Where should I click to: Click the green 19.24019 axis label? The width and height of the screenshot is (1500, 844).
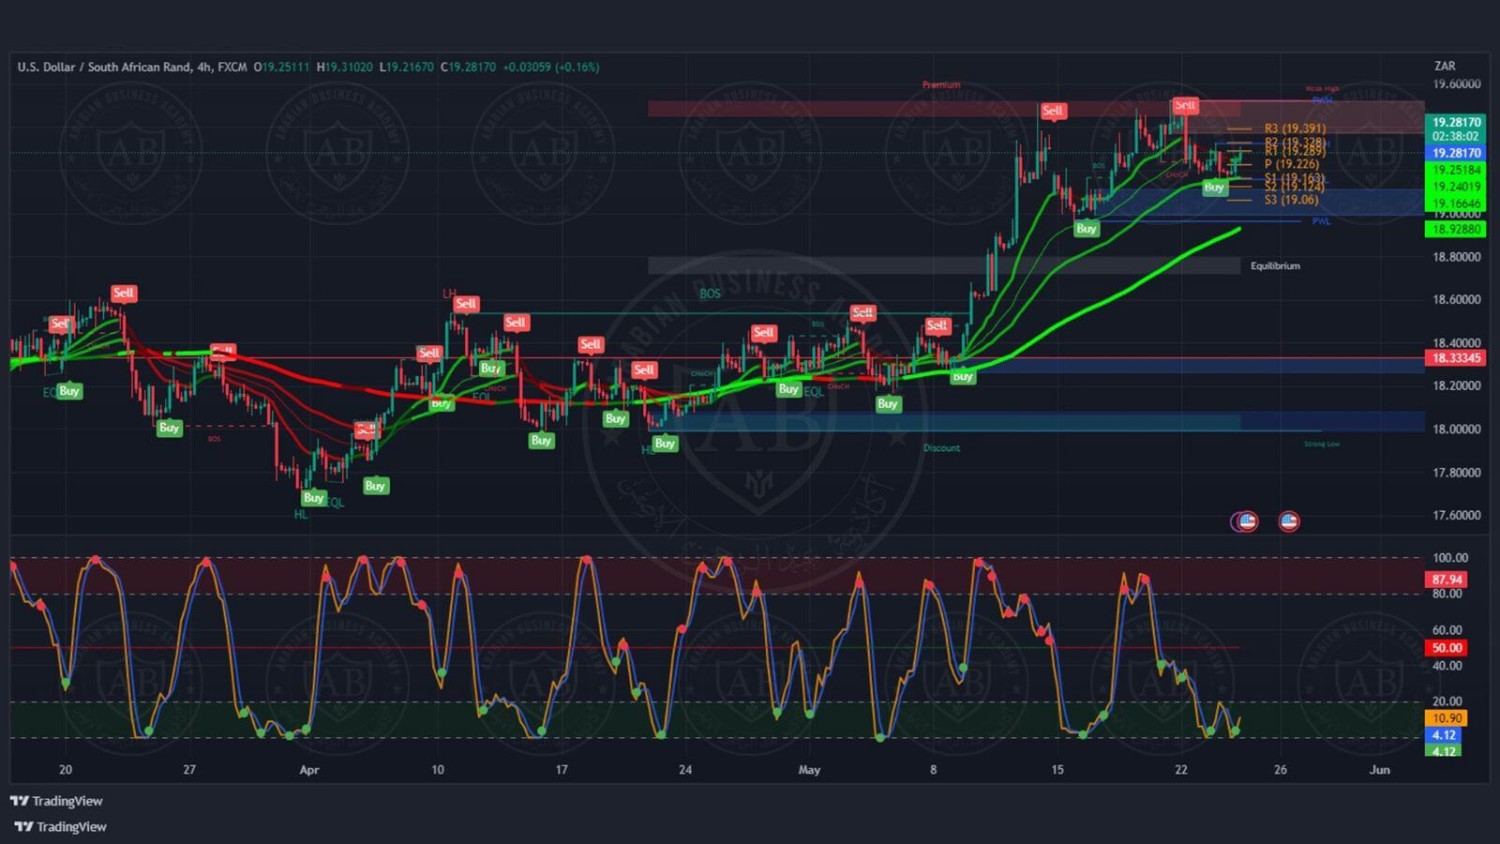tap(1455, 186)
